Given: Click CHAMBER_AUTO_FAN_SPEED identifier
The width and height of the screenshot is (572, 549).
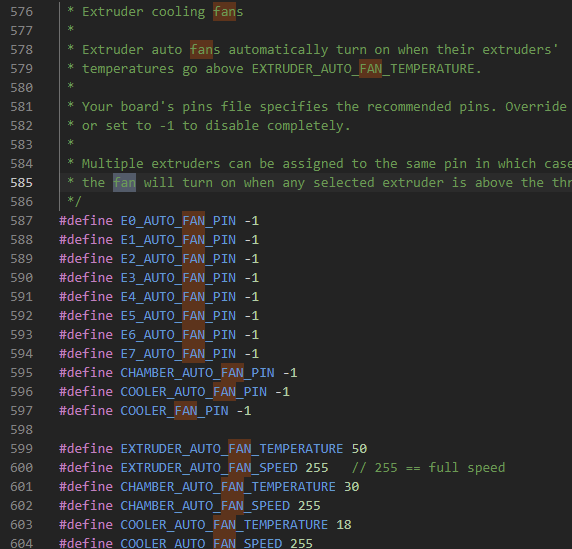Looking at the screenshot, I should [x=205, y=505].
